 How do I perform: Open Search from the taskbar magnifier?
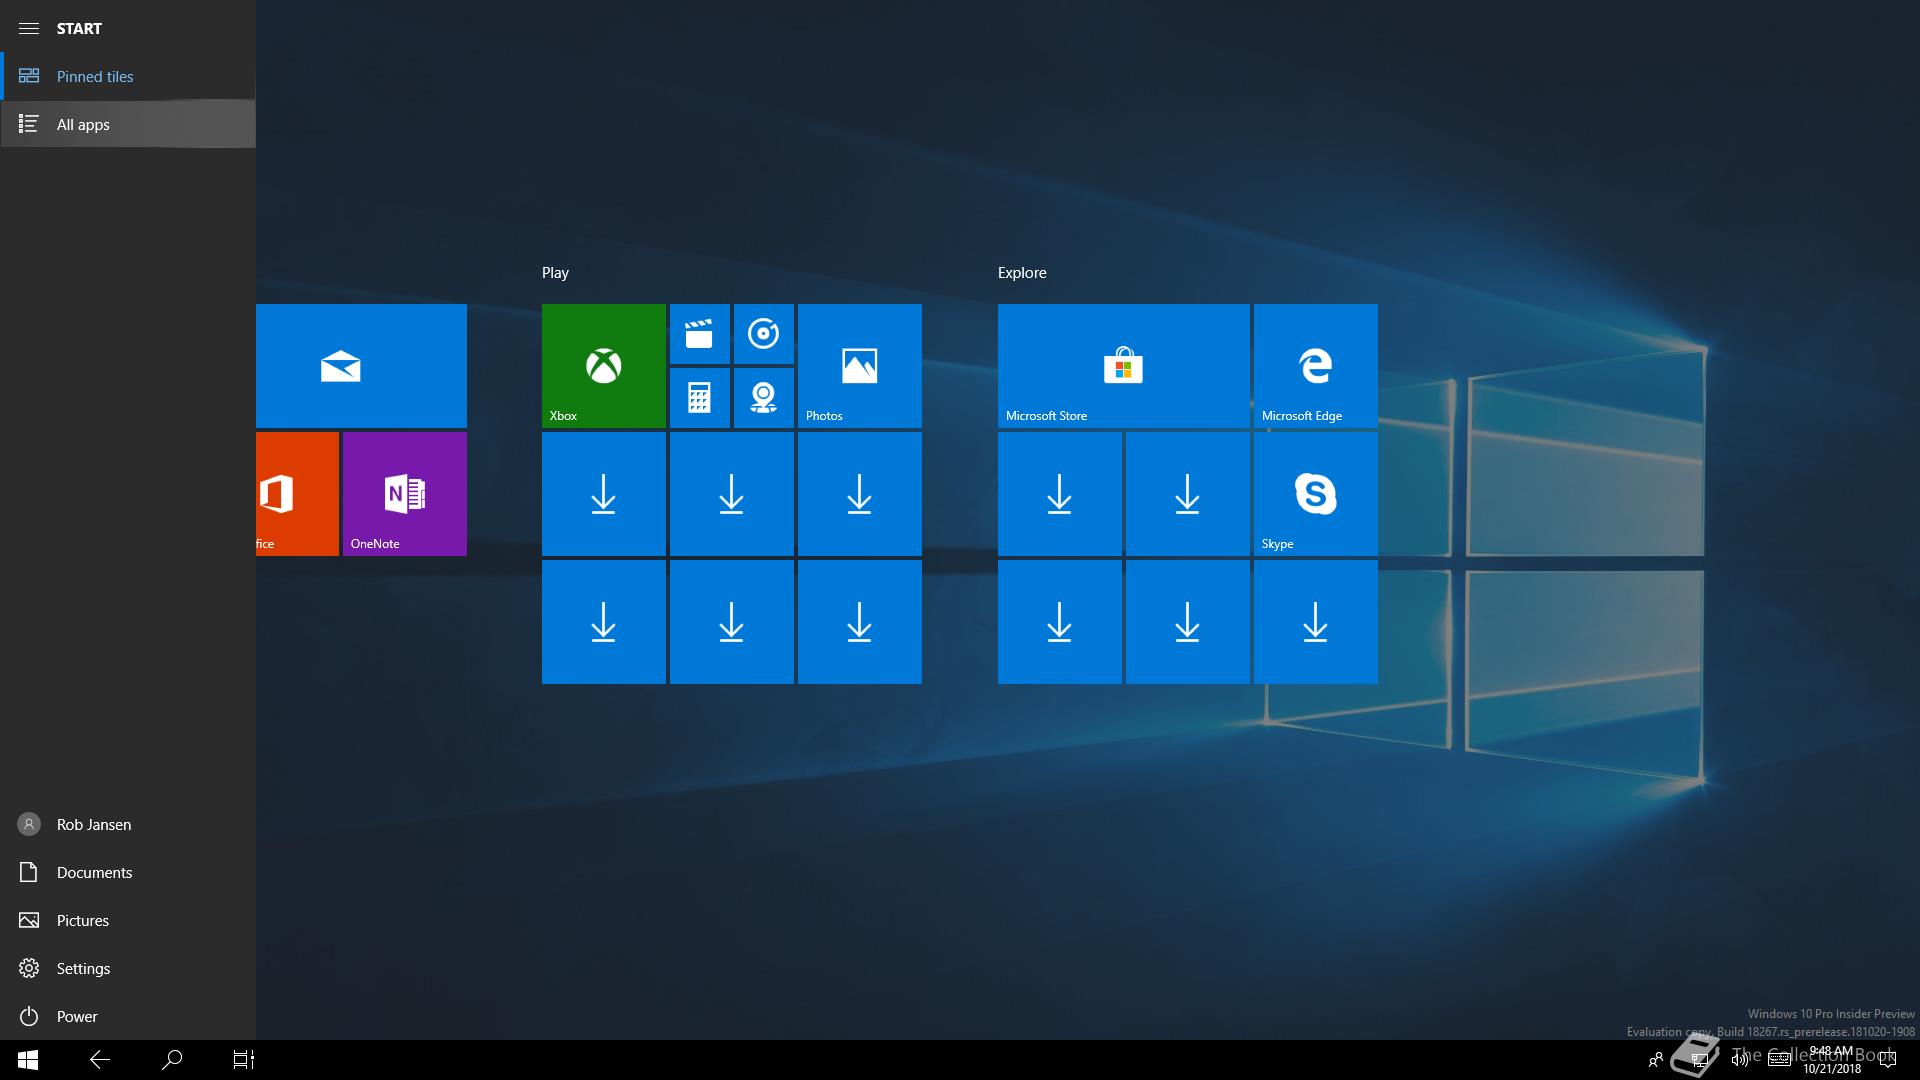[x=172, y=1060]
